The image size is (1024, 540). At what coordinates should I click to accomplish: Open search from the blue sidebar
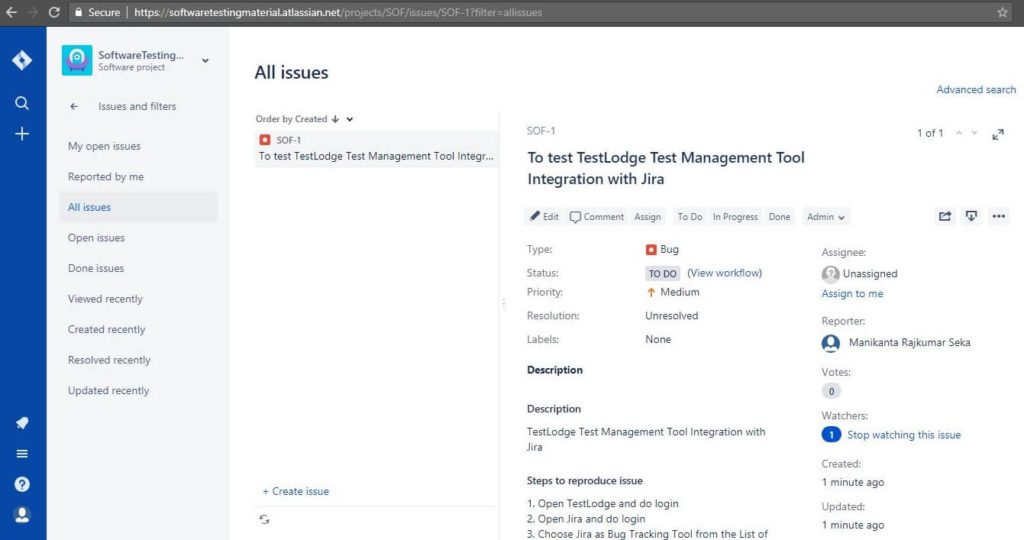[22, 103]
